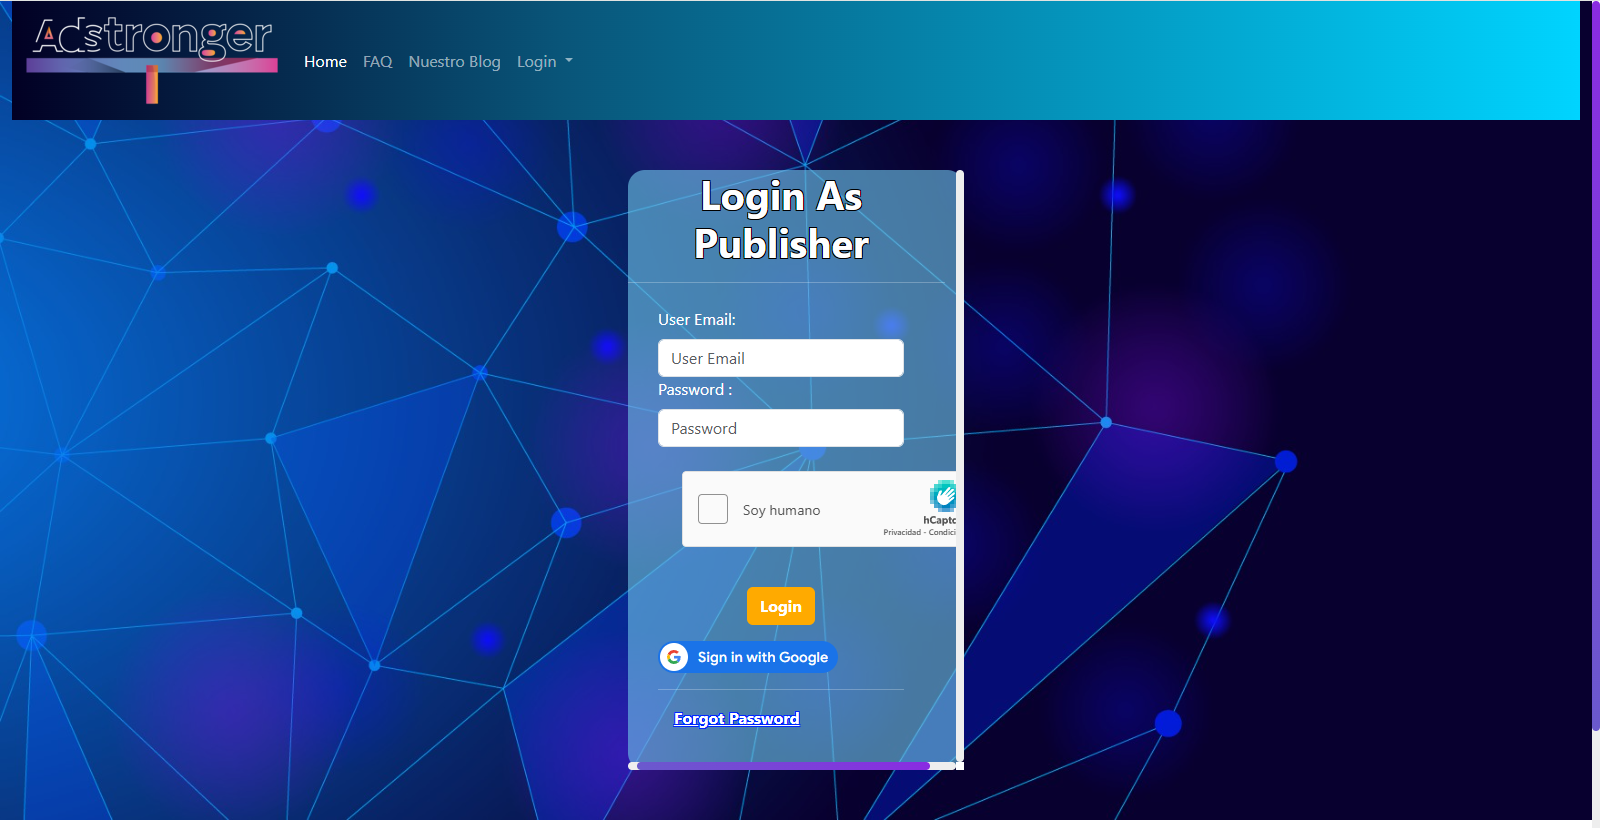Select the Login As Publisher heading
The width and height of the screenshot is (1600, 828).
[x=781, y=220]
